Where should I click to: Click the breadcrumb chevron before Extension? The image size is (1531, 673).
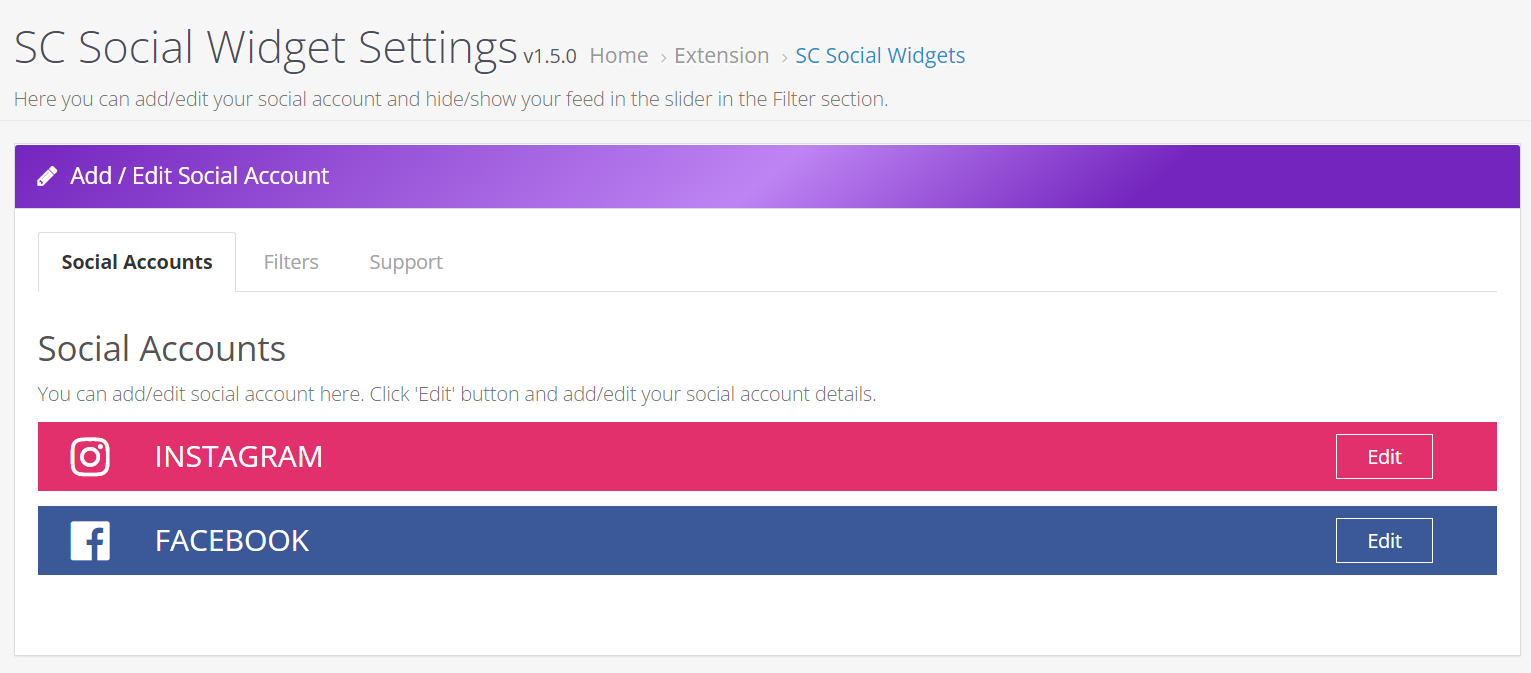[x=663, y=57]
